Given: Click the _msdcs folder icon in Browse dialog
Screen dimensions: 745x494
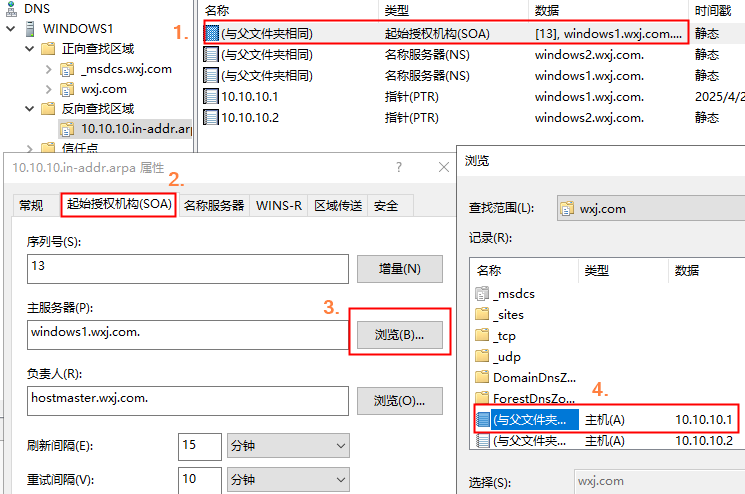Looking at the screenshot, I should click(x=482, y=294).
